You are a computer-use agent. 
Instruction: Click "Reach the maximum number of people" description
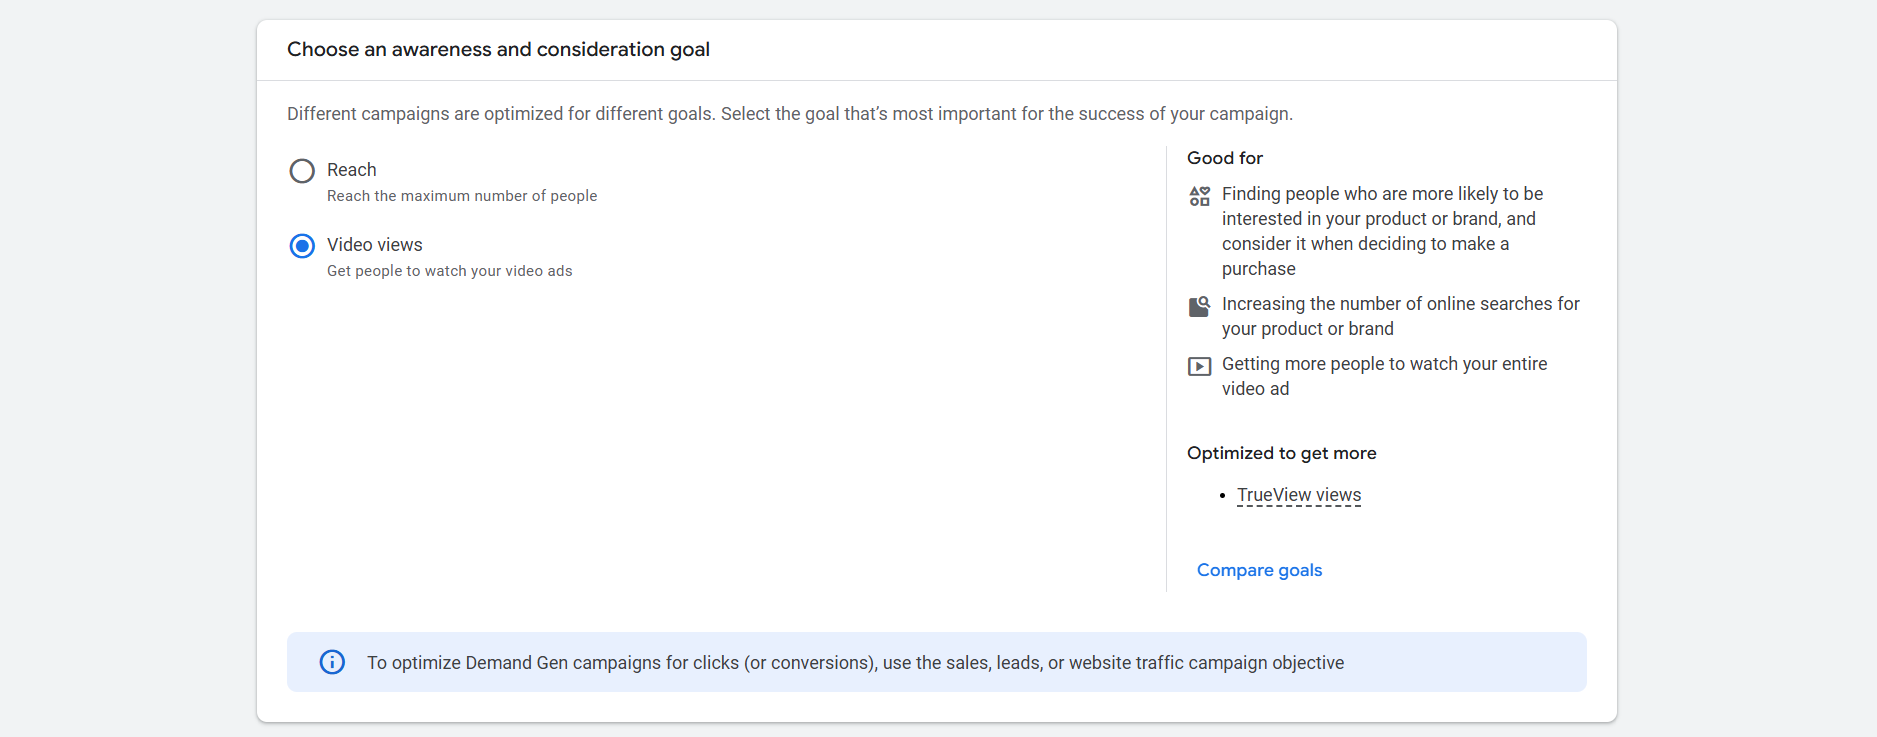click(x=462, y=196)
